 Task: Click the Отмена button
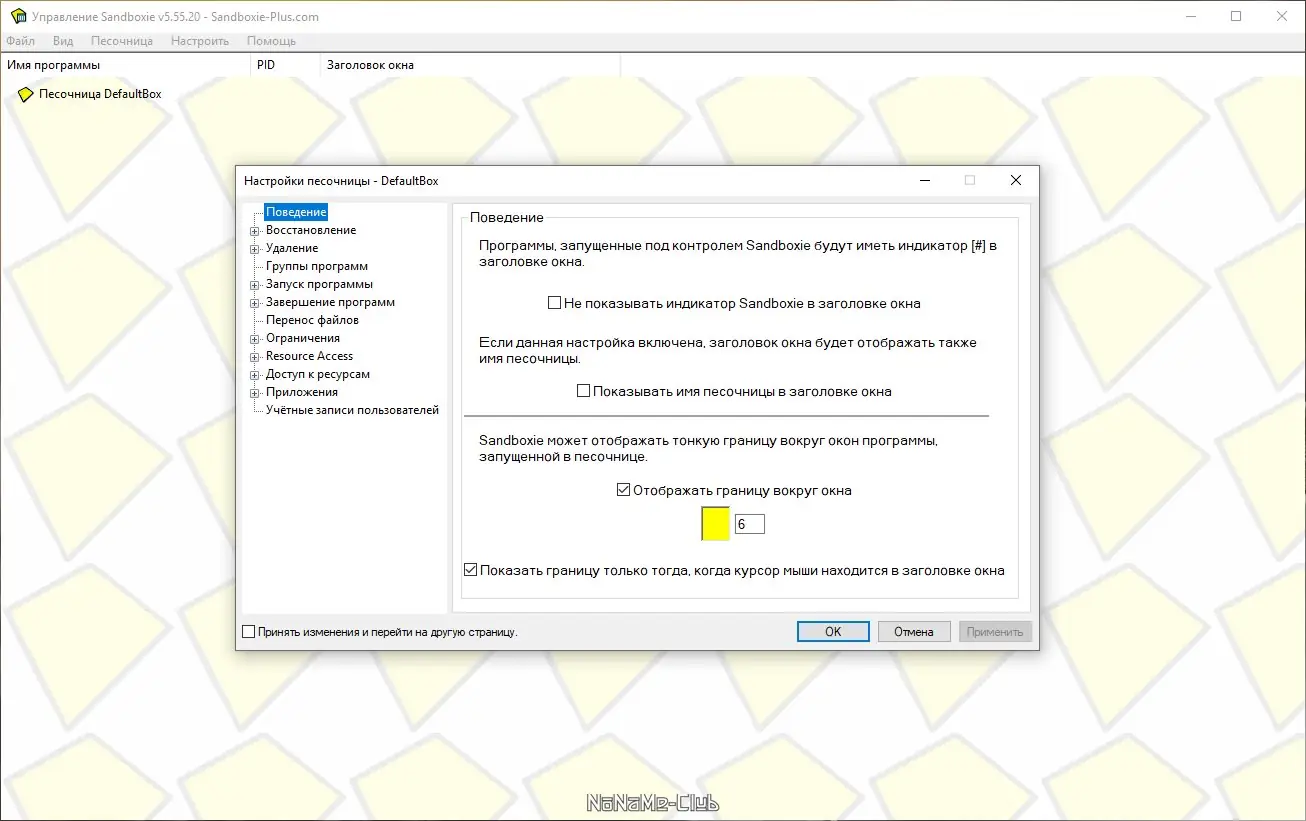(x=913, y=631)
